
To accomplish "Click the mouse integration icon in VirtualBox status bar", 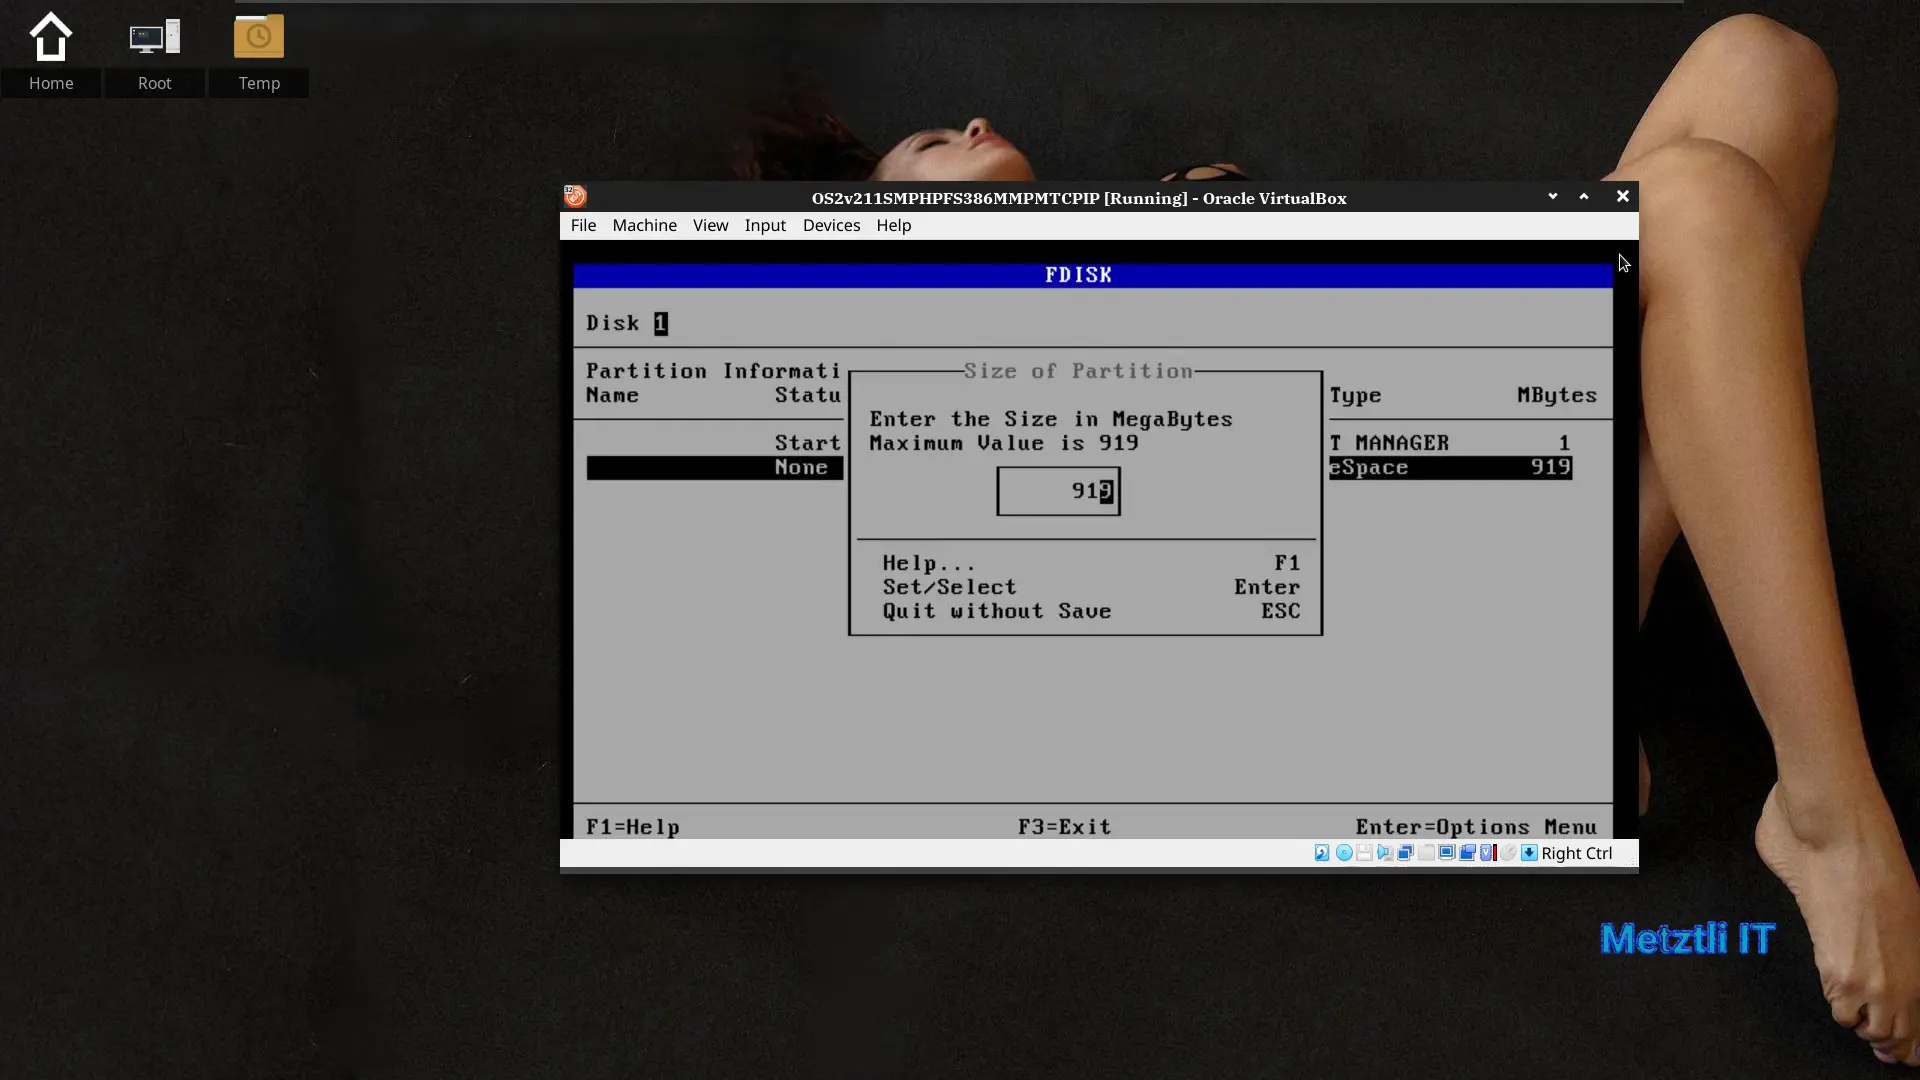I will (1508, 853).
